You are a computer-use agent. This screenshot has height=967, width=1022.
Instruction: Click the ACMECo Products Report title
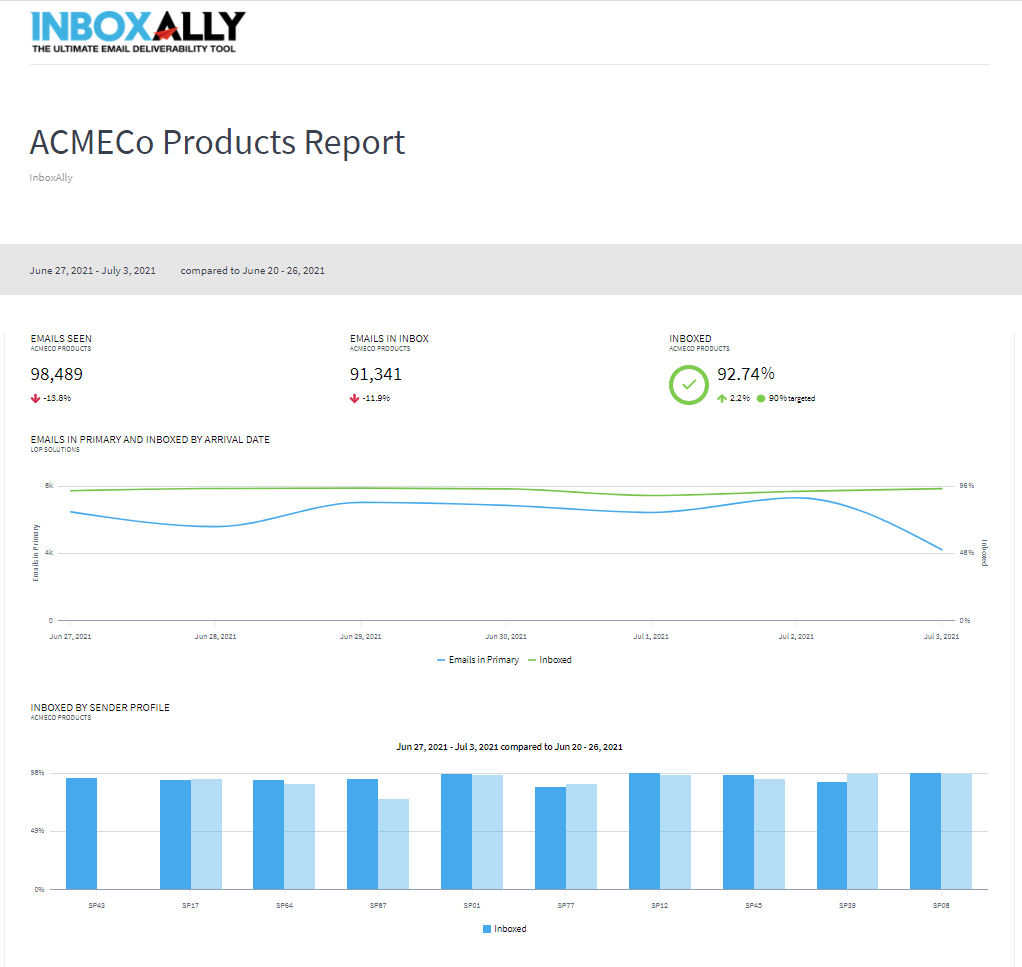pyautogui.click(x=217, y=142)
